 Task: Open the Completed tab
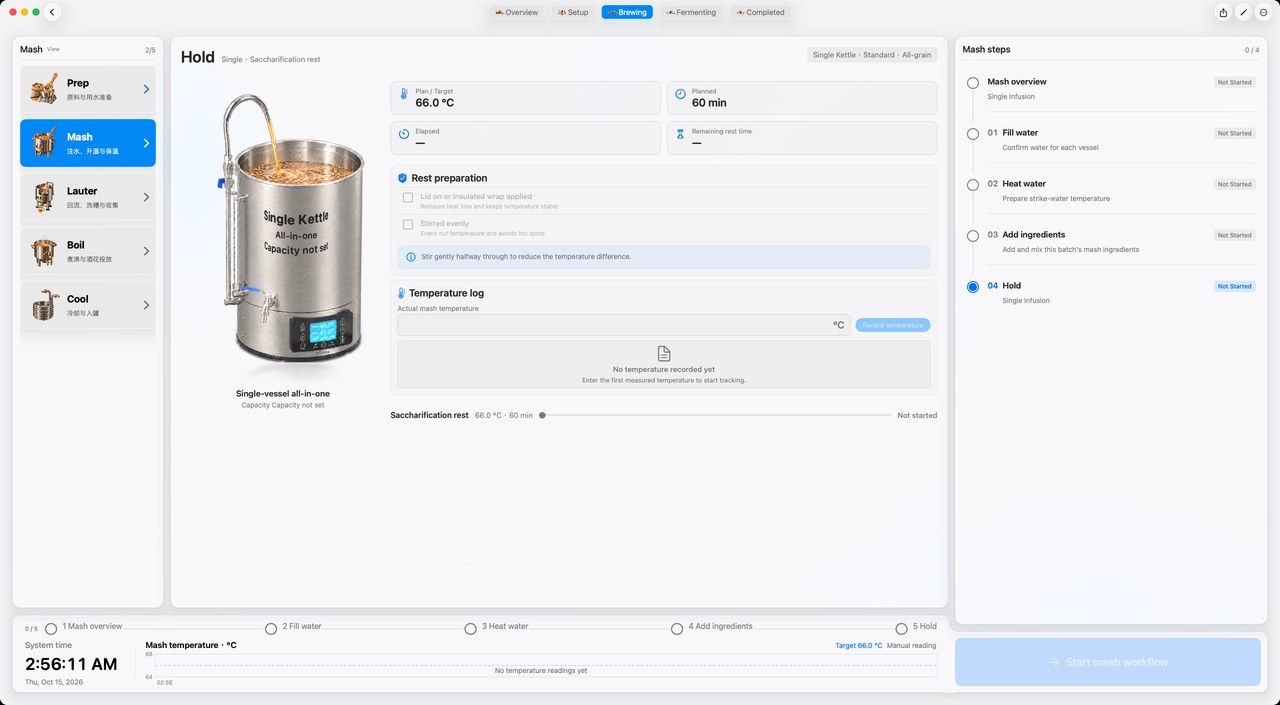tap(760, 12)
